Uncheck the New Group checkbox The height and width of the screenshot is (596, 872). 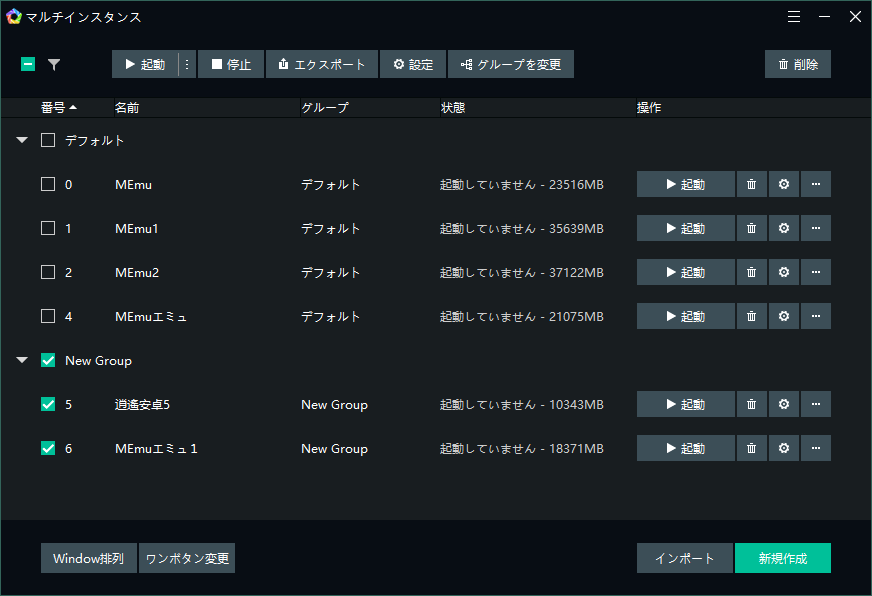pyautogui.click(x=48, y=360)
